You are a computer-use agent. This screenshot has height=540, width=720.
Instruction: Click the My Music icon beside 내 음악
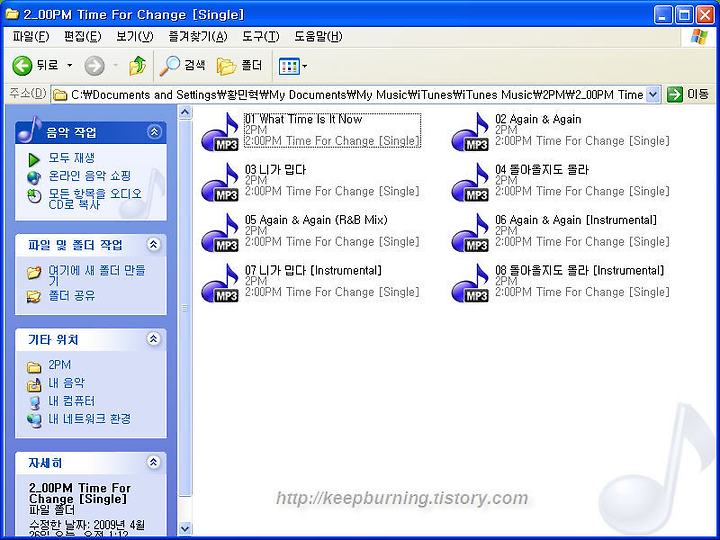[x=34, y=384]
